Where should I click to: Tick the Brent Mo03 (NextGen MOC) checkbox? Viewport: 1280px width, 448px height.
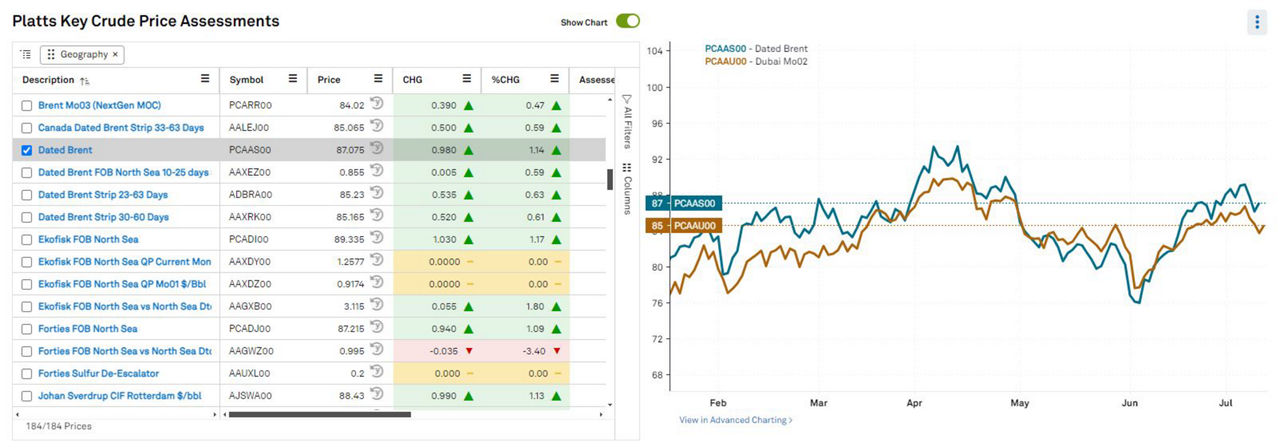tap(27, 105)
